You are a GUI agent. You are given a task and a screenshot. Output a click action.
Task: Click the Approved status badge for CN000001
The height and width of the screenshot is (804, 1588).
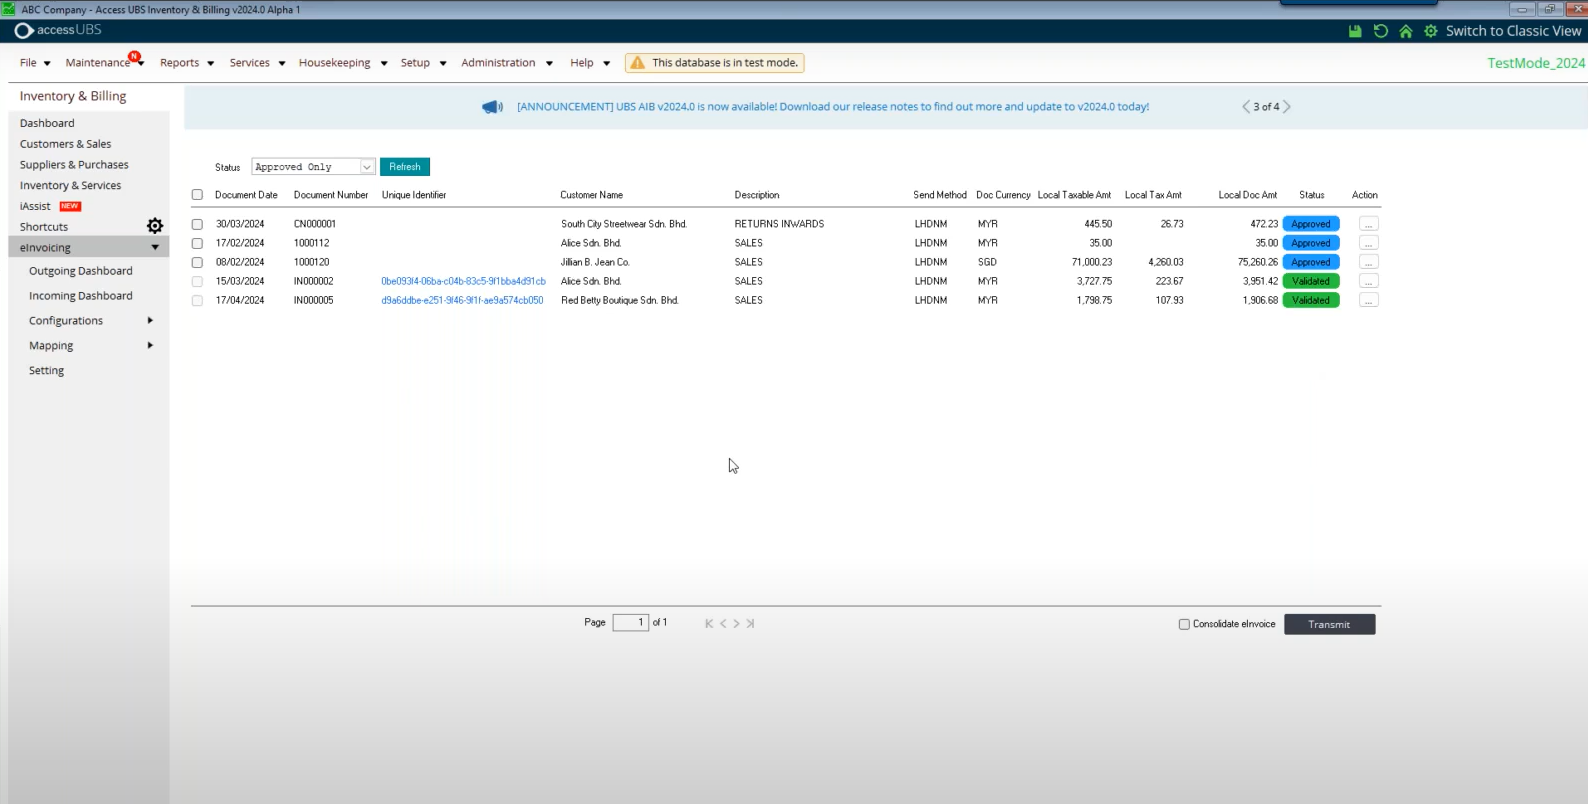point(1311,224)
